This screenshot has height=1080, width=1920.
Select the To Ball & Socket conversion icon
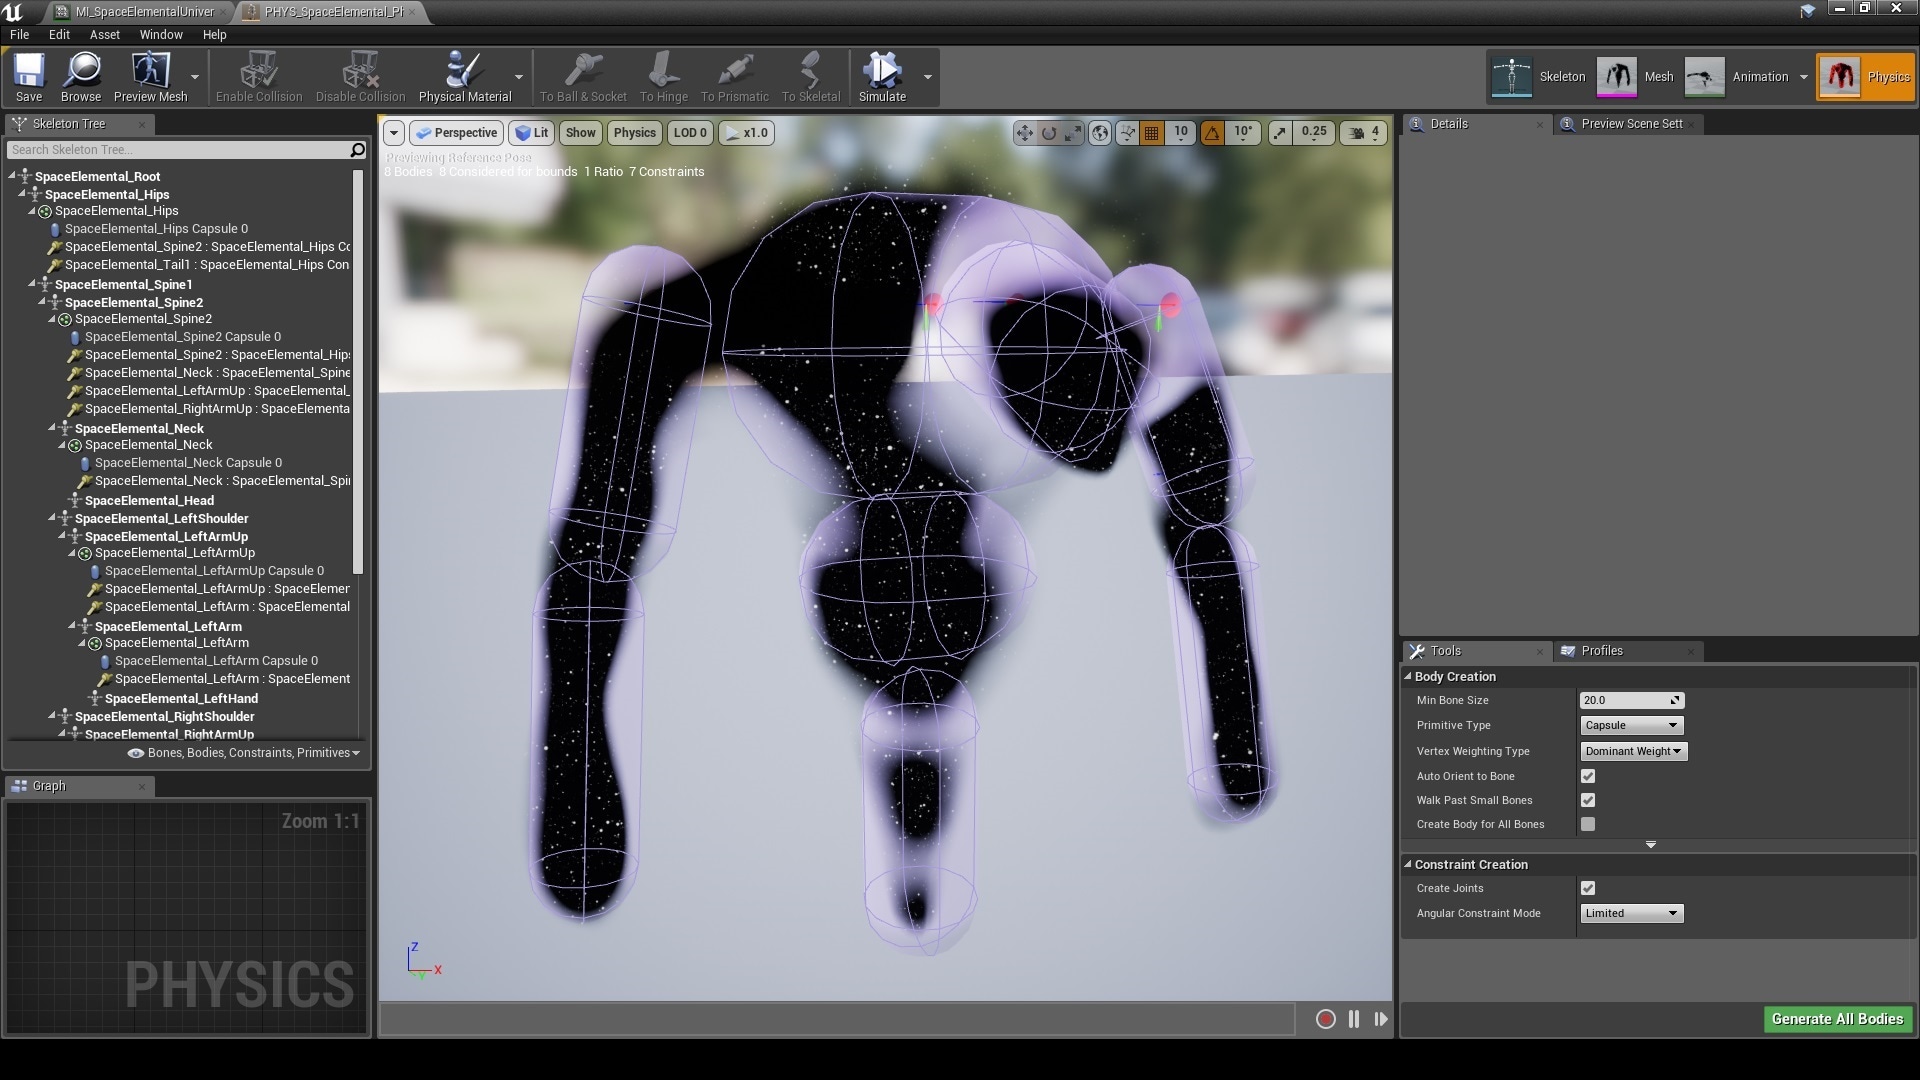click(x=584, y=75)
